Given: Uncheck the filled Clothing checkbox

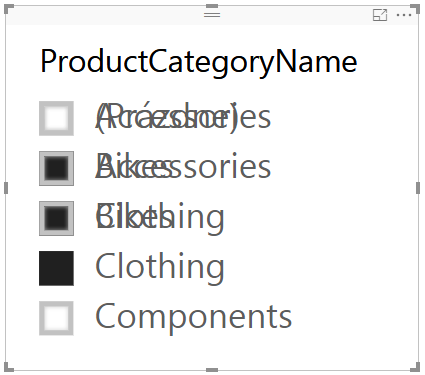Looking at the screenshot, I should tap(56, 268).
